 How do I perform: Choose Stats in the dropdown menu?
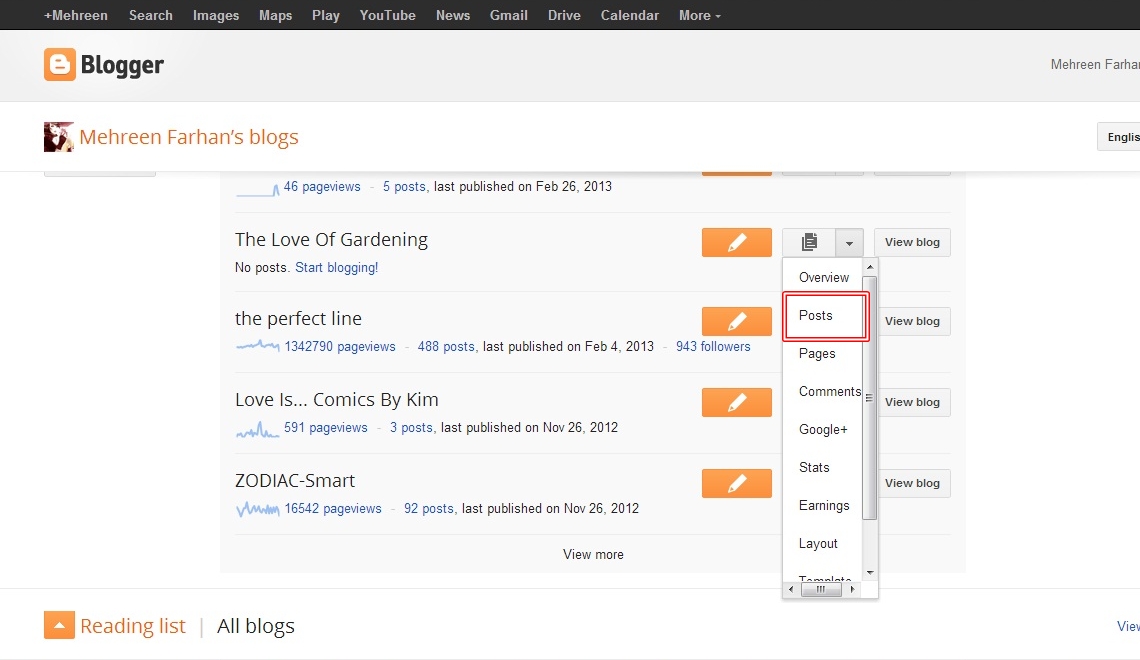point(814,467)
